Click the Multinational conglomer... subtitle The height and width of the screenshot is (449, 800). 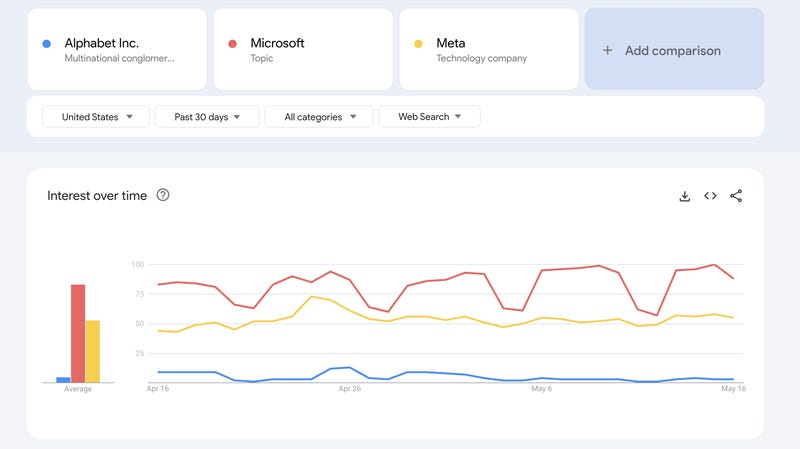point(119,58)
